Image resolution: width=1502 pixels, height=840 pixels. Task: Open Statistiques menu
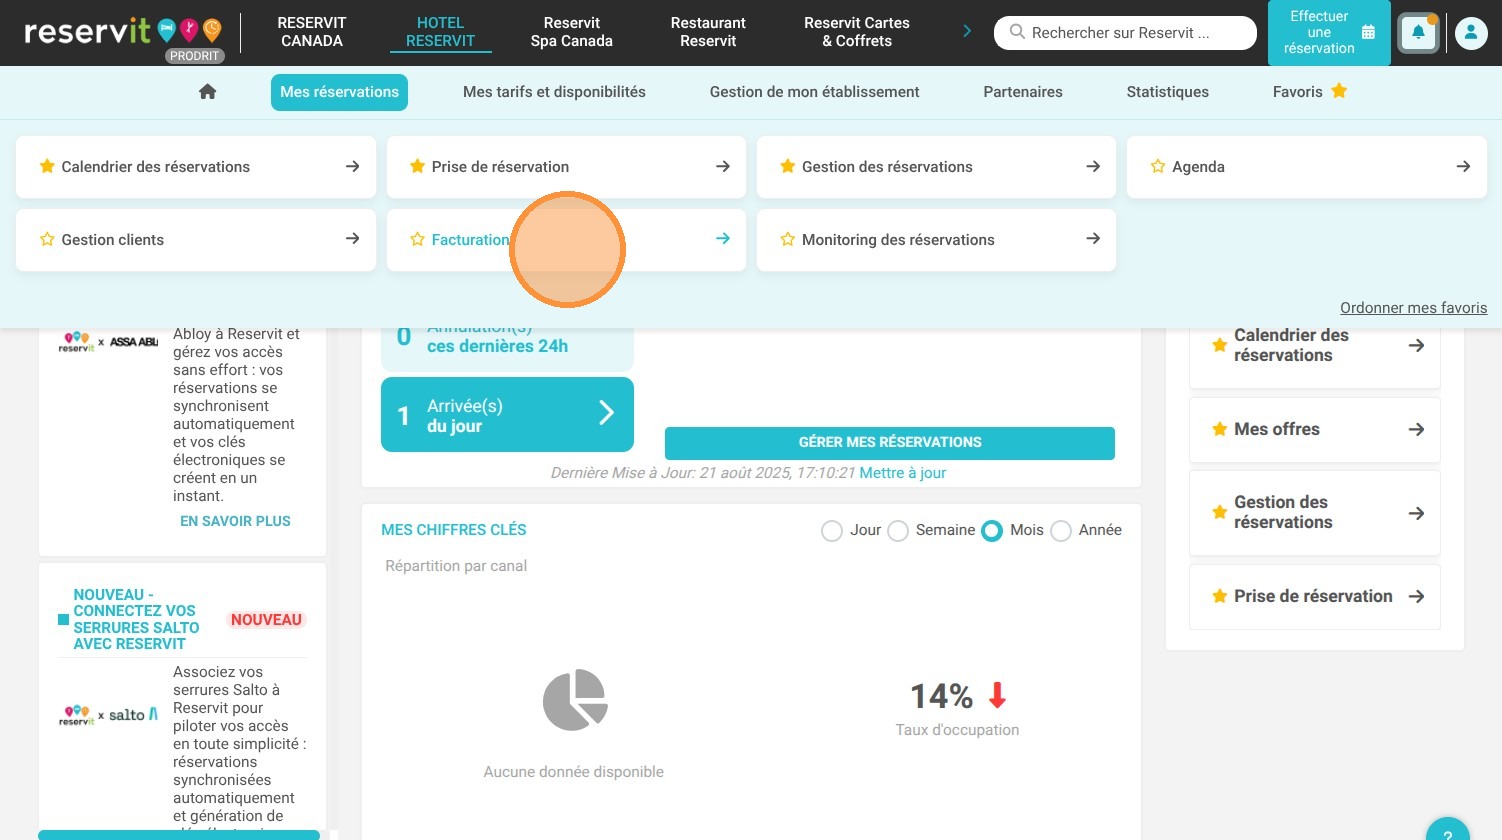(1167, 92)
